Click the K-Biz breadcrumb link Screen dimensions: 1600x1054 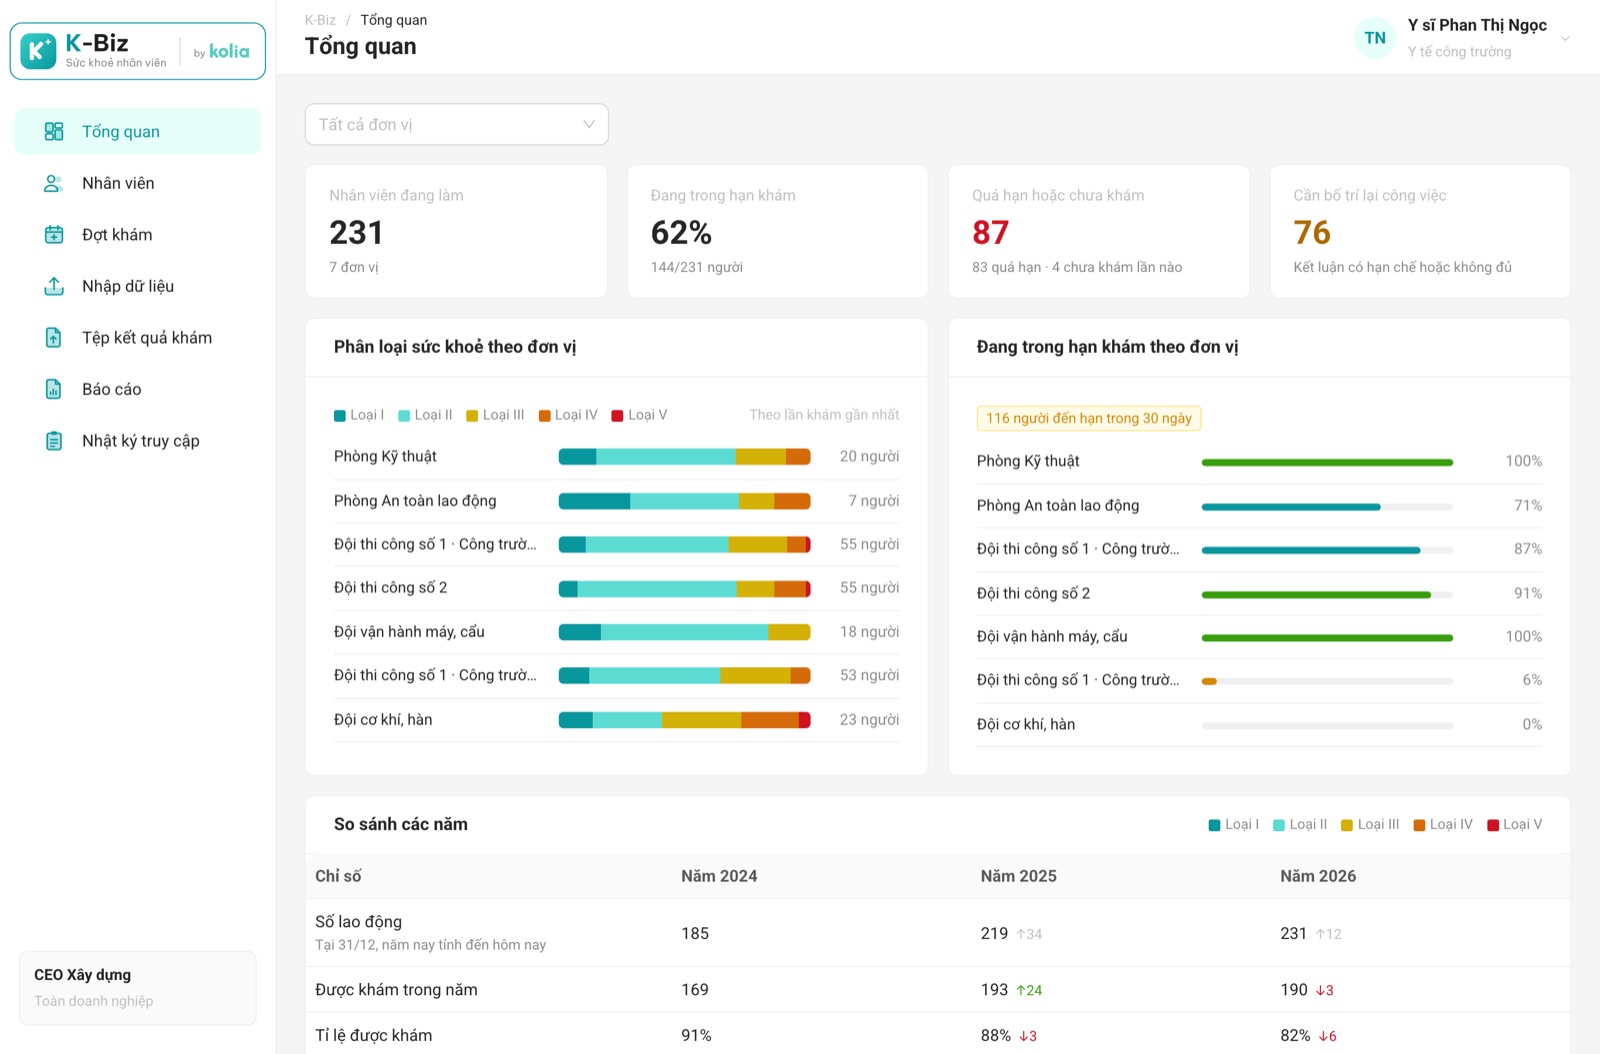[320, 20]
